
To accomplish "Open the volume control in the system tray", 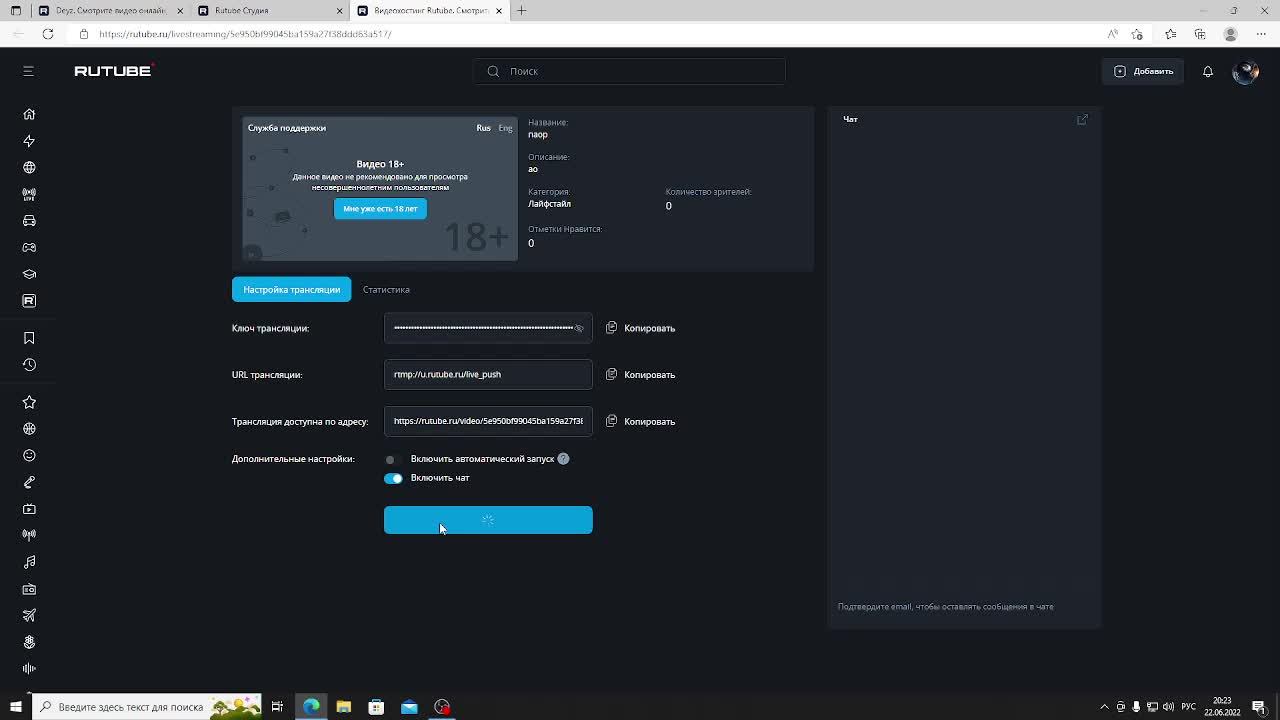I will (1168, 707).
